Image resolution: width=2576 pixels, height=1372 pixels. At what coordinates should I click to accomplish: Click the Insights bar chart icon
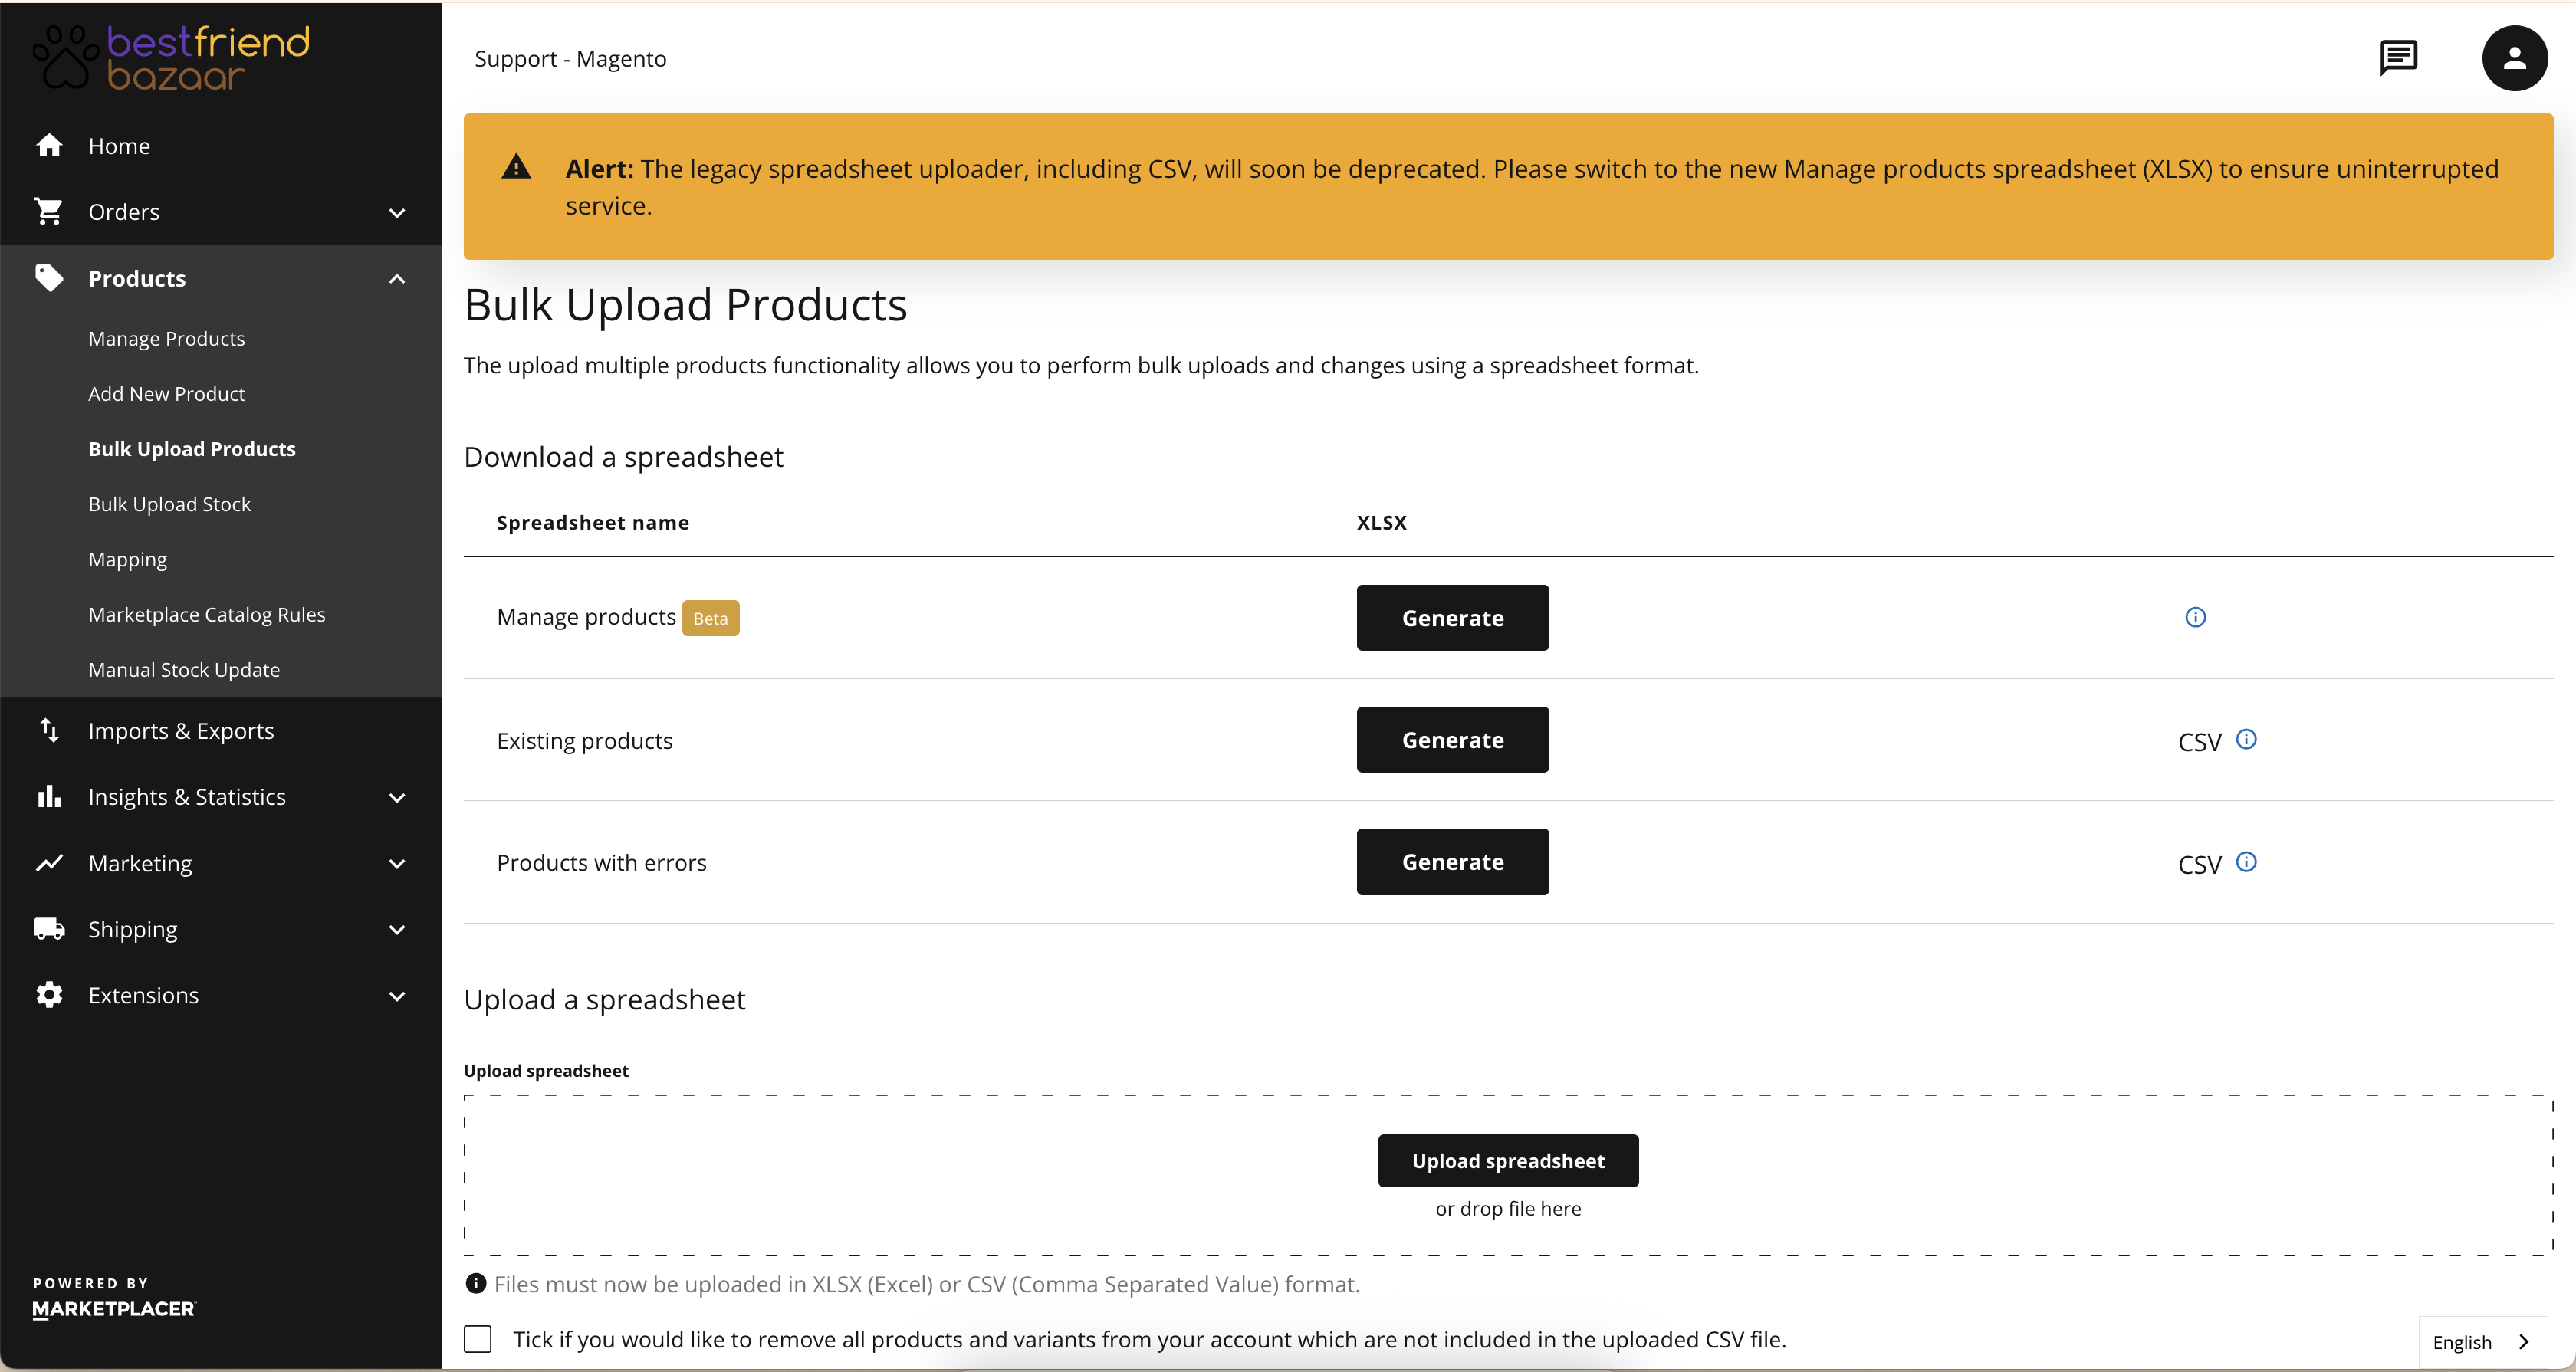49,797
